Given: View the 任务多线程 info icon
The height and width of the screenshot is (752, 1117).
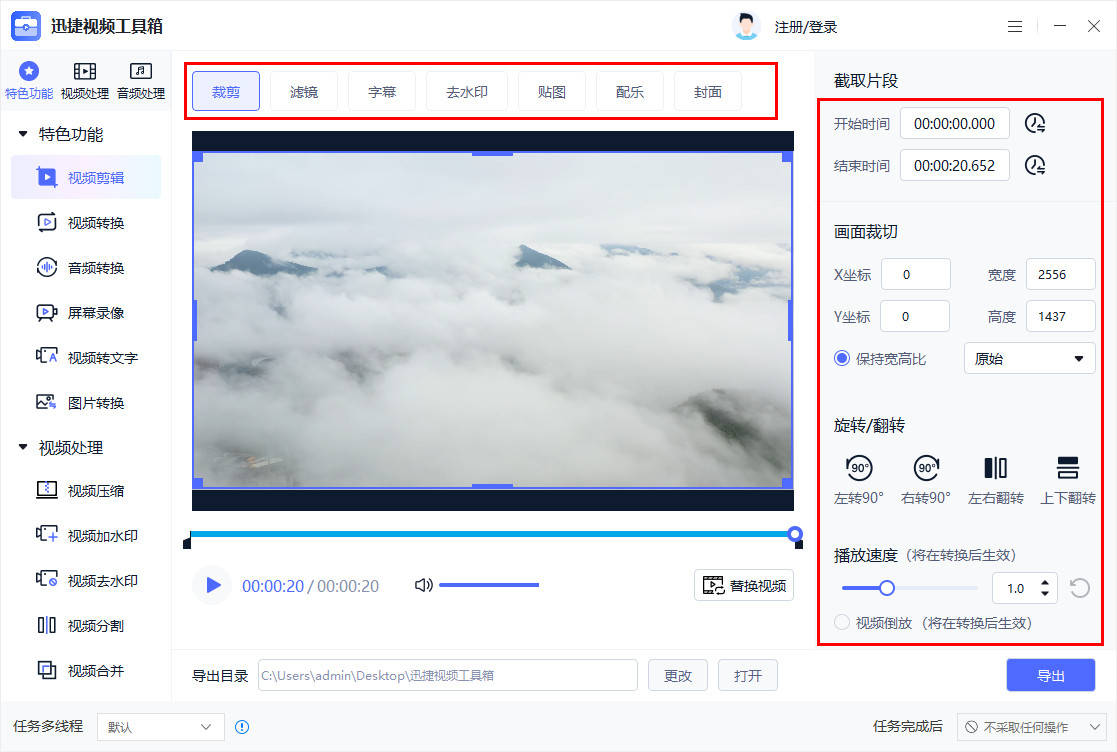Looking at the screenshot, I should [x=242, y=726].
